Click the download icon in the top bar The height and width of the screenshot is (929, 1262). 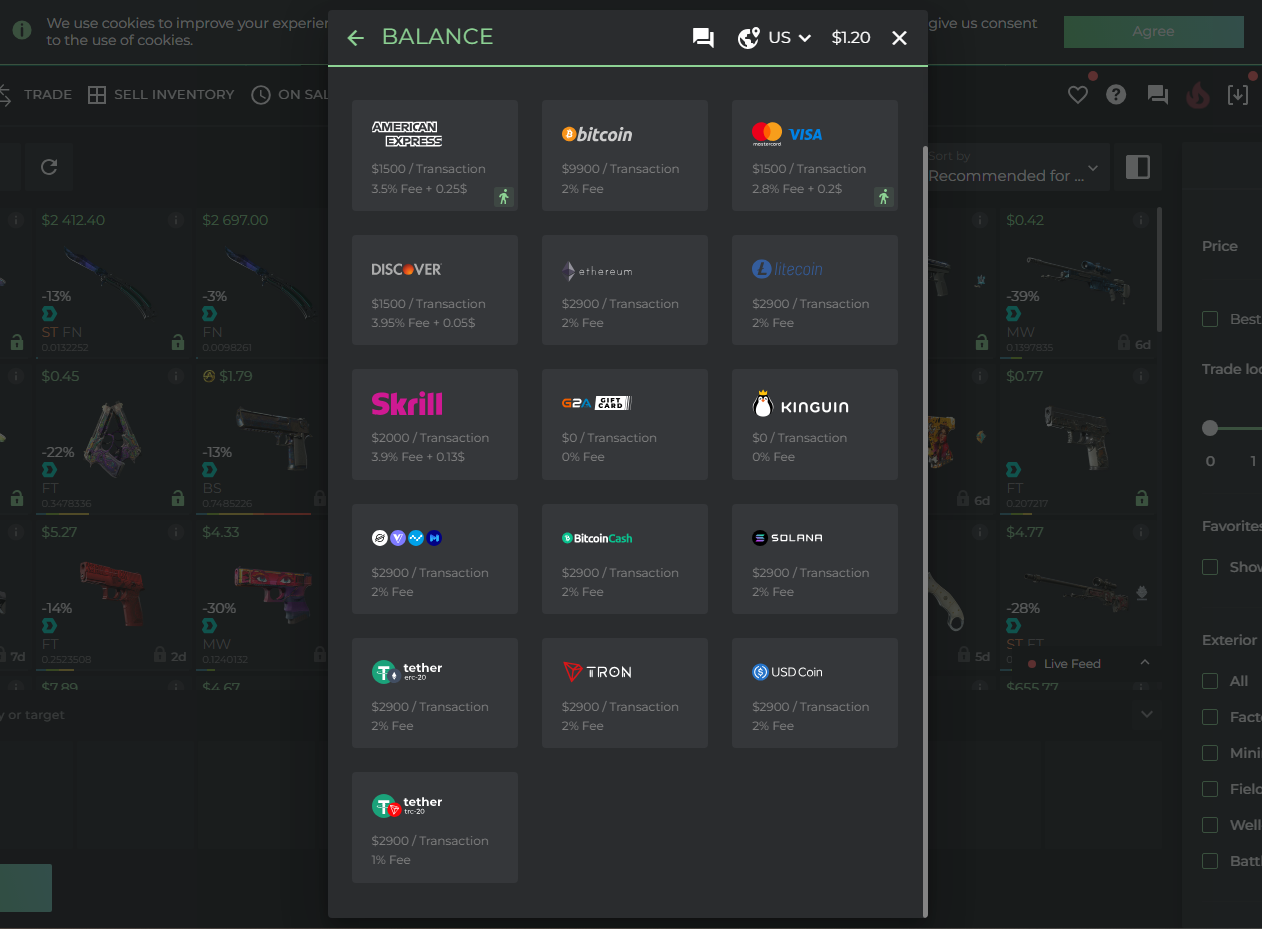tap(1238, 95)
